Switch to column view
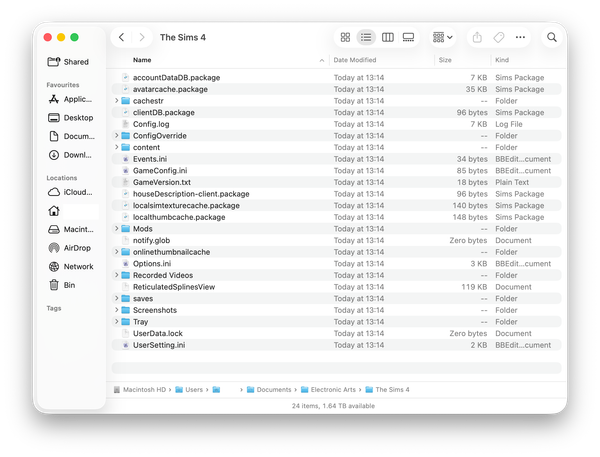 click(387, 37)
